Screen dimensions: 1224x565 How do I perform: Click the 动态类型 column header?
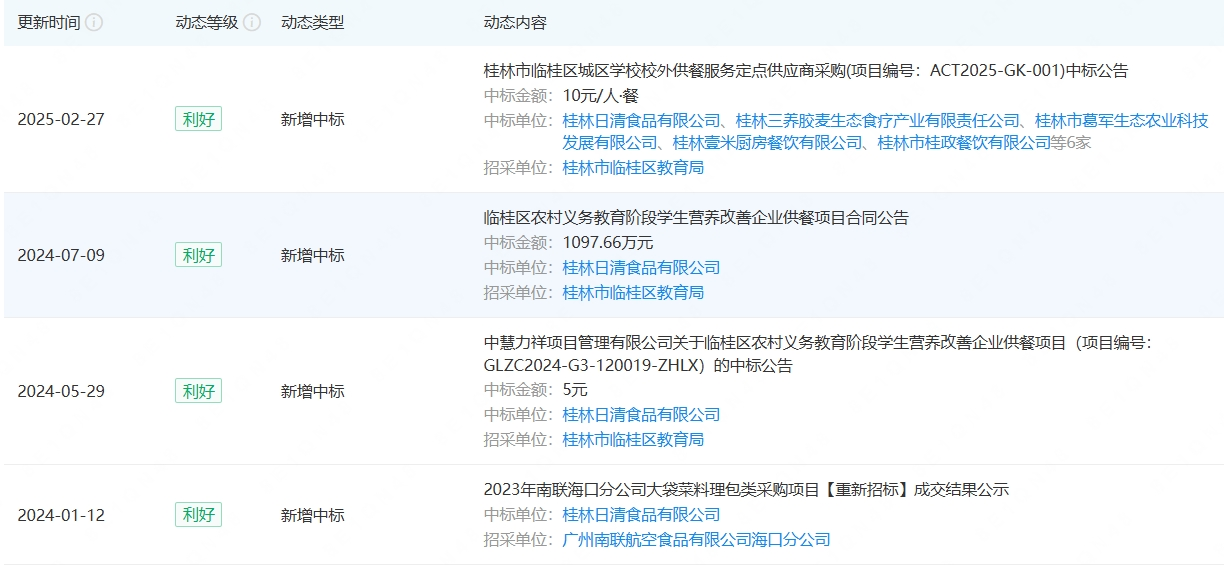coord(312,22)
